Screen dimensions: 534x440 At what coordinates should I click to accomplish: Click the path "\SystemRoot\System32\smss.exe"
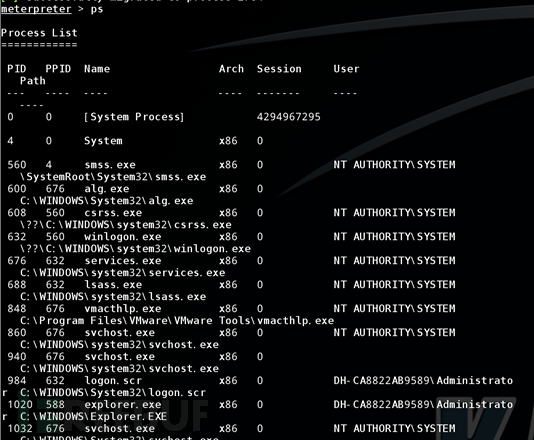pos(113,177)
